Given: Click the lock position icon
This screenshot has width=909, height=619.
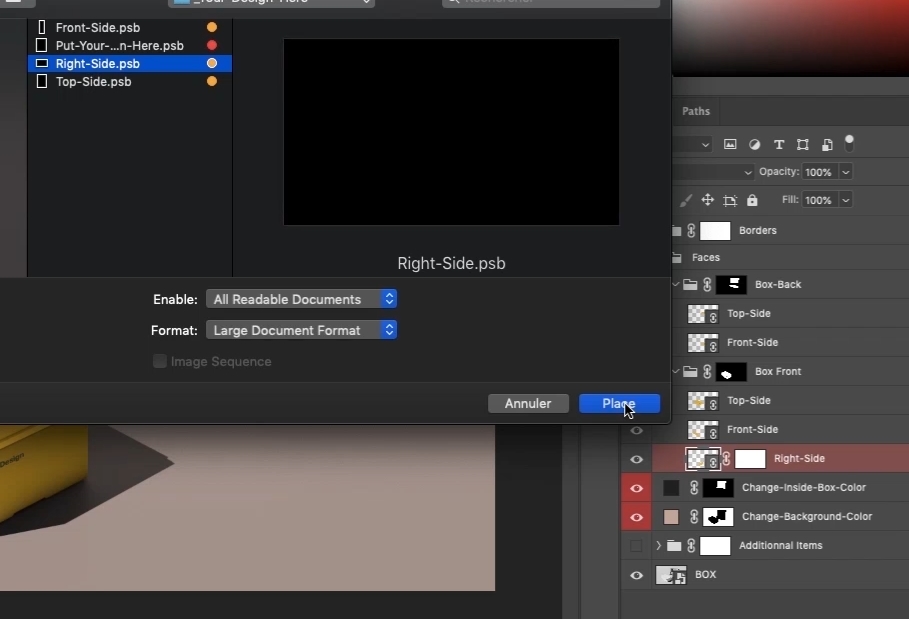Looking at the screenshot, I should 707,200.
